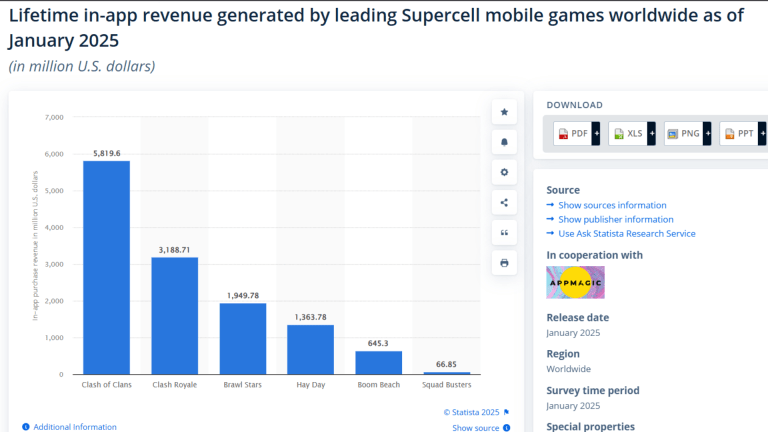The width and height of the screenshot is (768, 432).
Task: Click Use Ask Statista Research Service
Action: point(626,234)
